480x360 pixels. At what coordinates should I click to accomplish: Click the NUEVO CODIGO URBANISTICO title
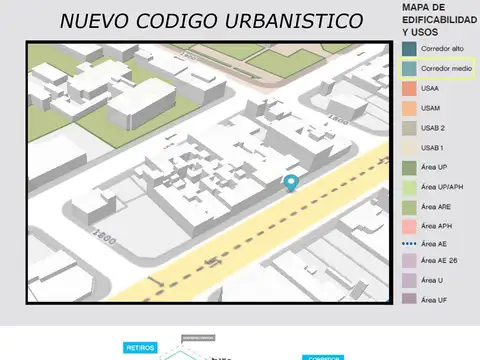pyautogui.click(x=211, y=21)
